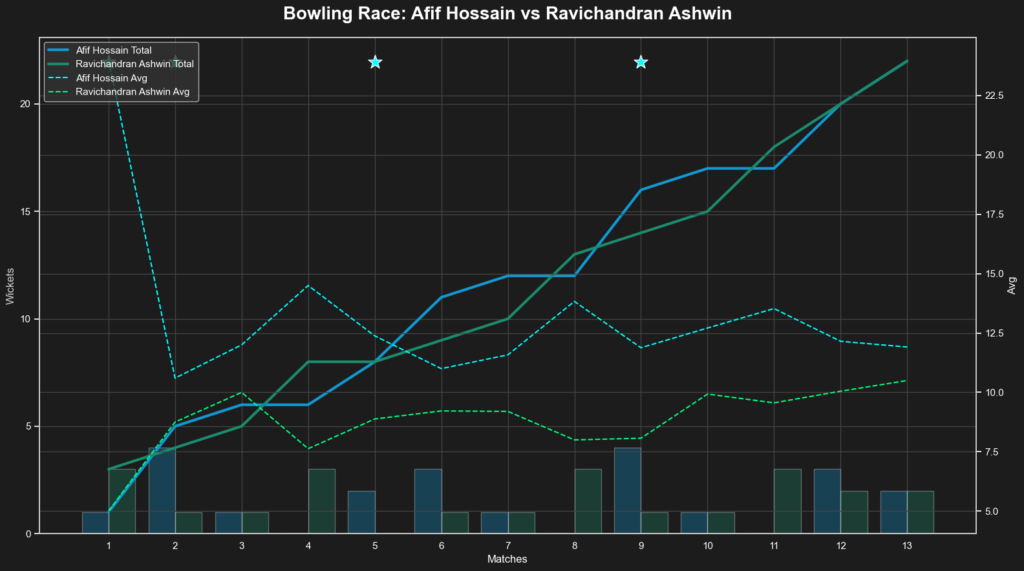Click the Matches x-axis label
The height and width of the screenshot is (571, 1024).
click(x=507, y=560)
